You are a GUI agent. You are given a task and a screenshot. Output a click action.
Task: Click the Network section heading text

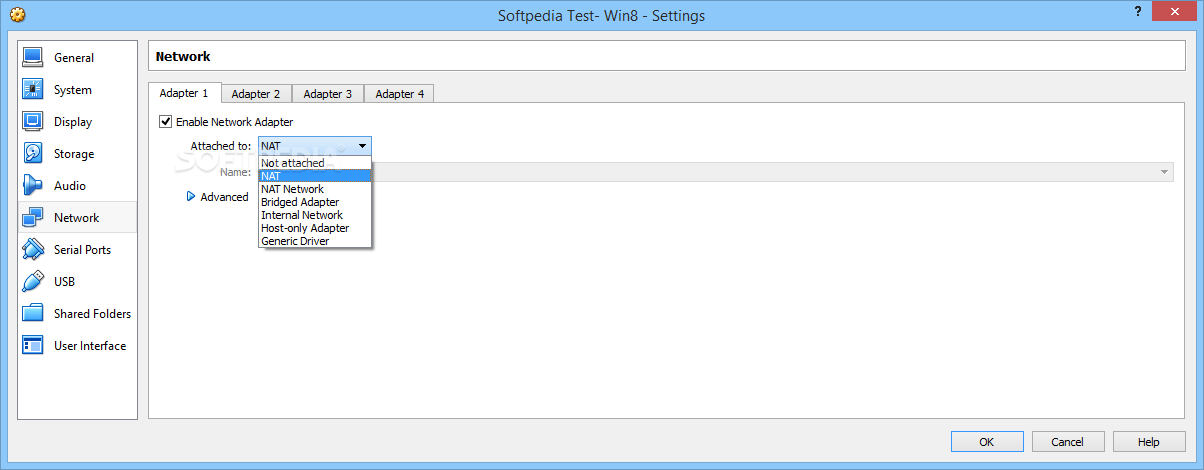click(183, 57)
